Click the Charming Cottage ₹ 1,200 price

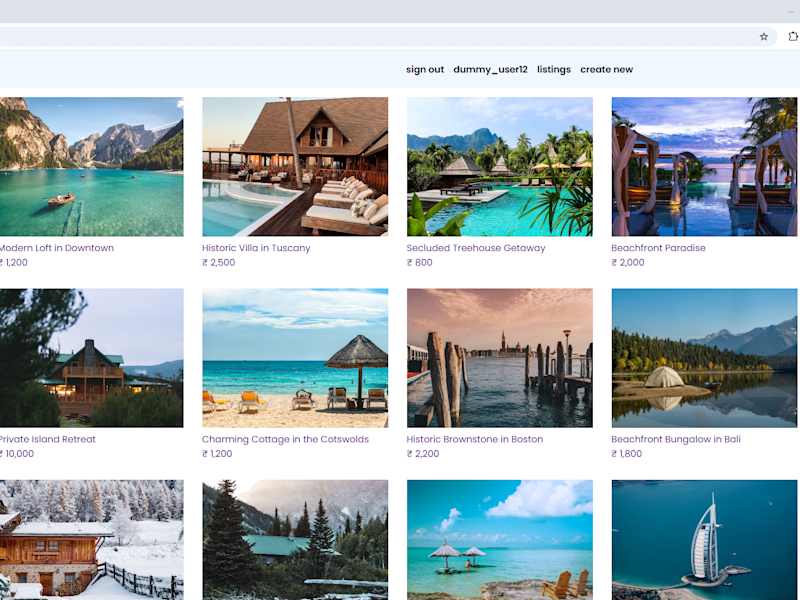tap(217, 454)
